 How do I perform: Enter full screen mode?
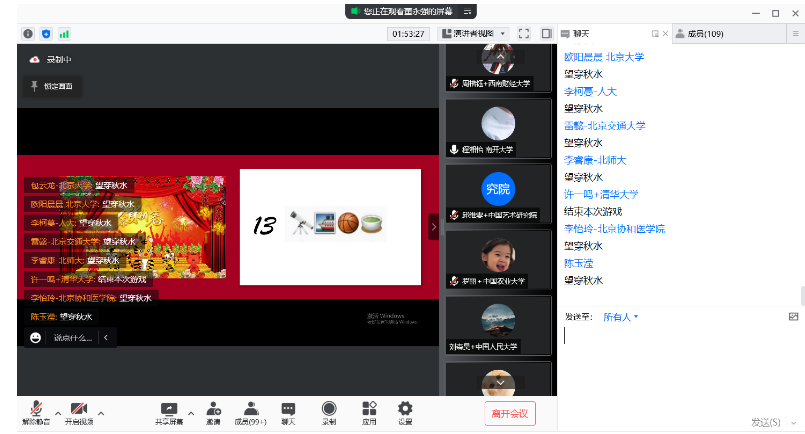[524, 34]
